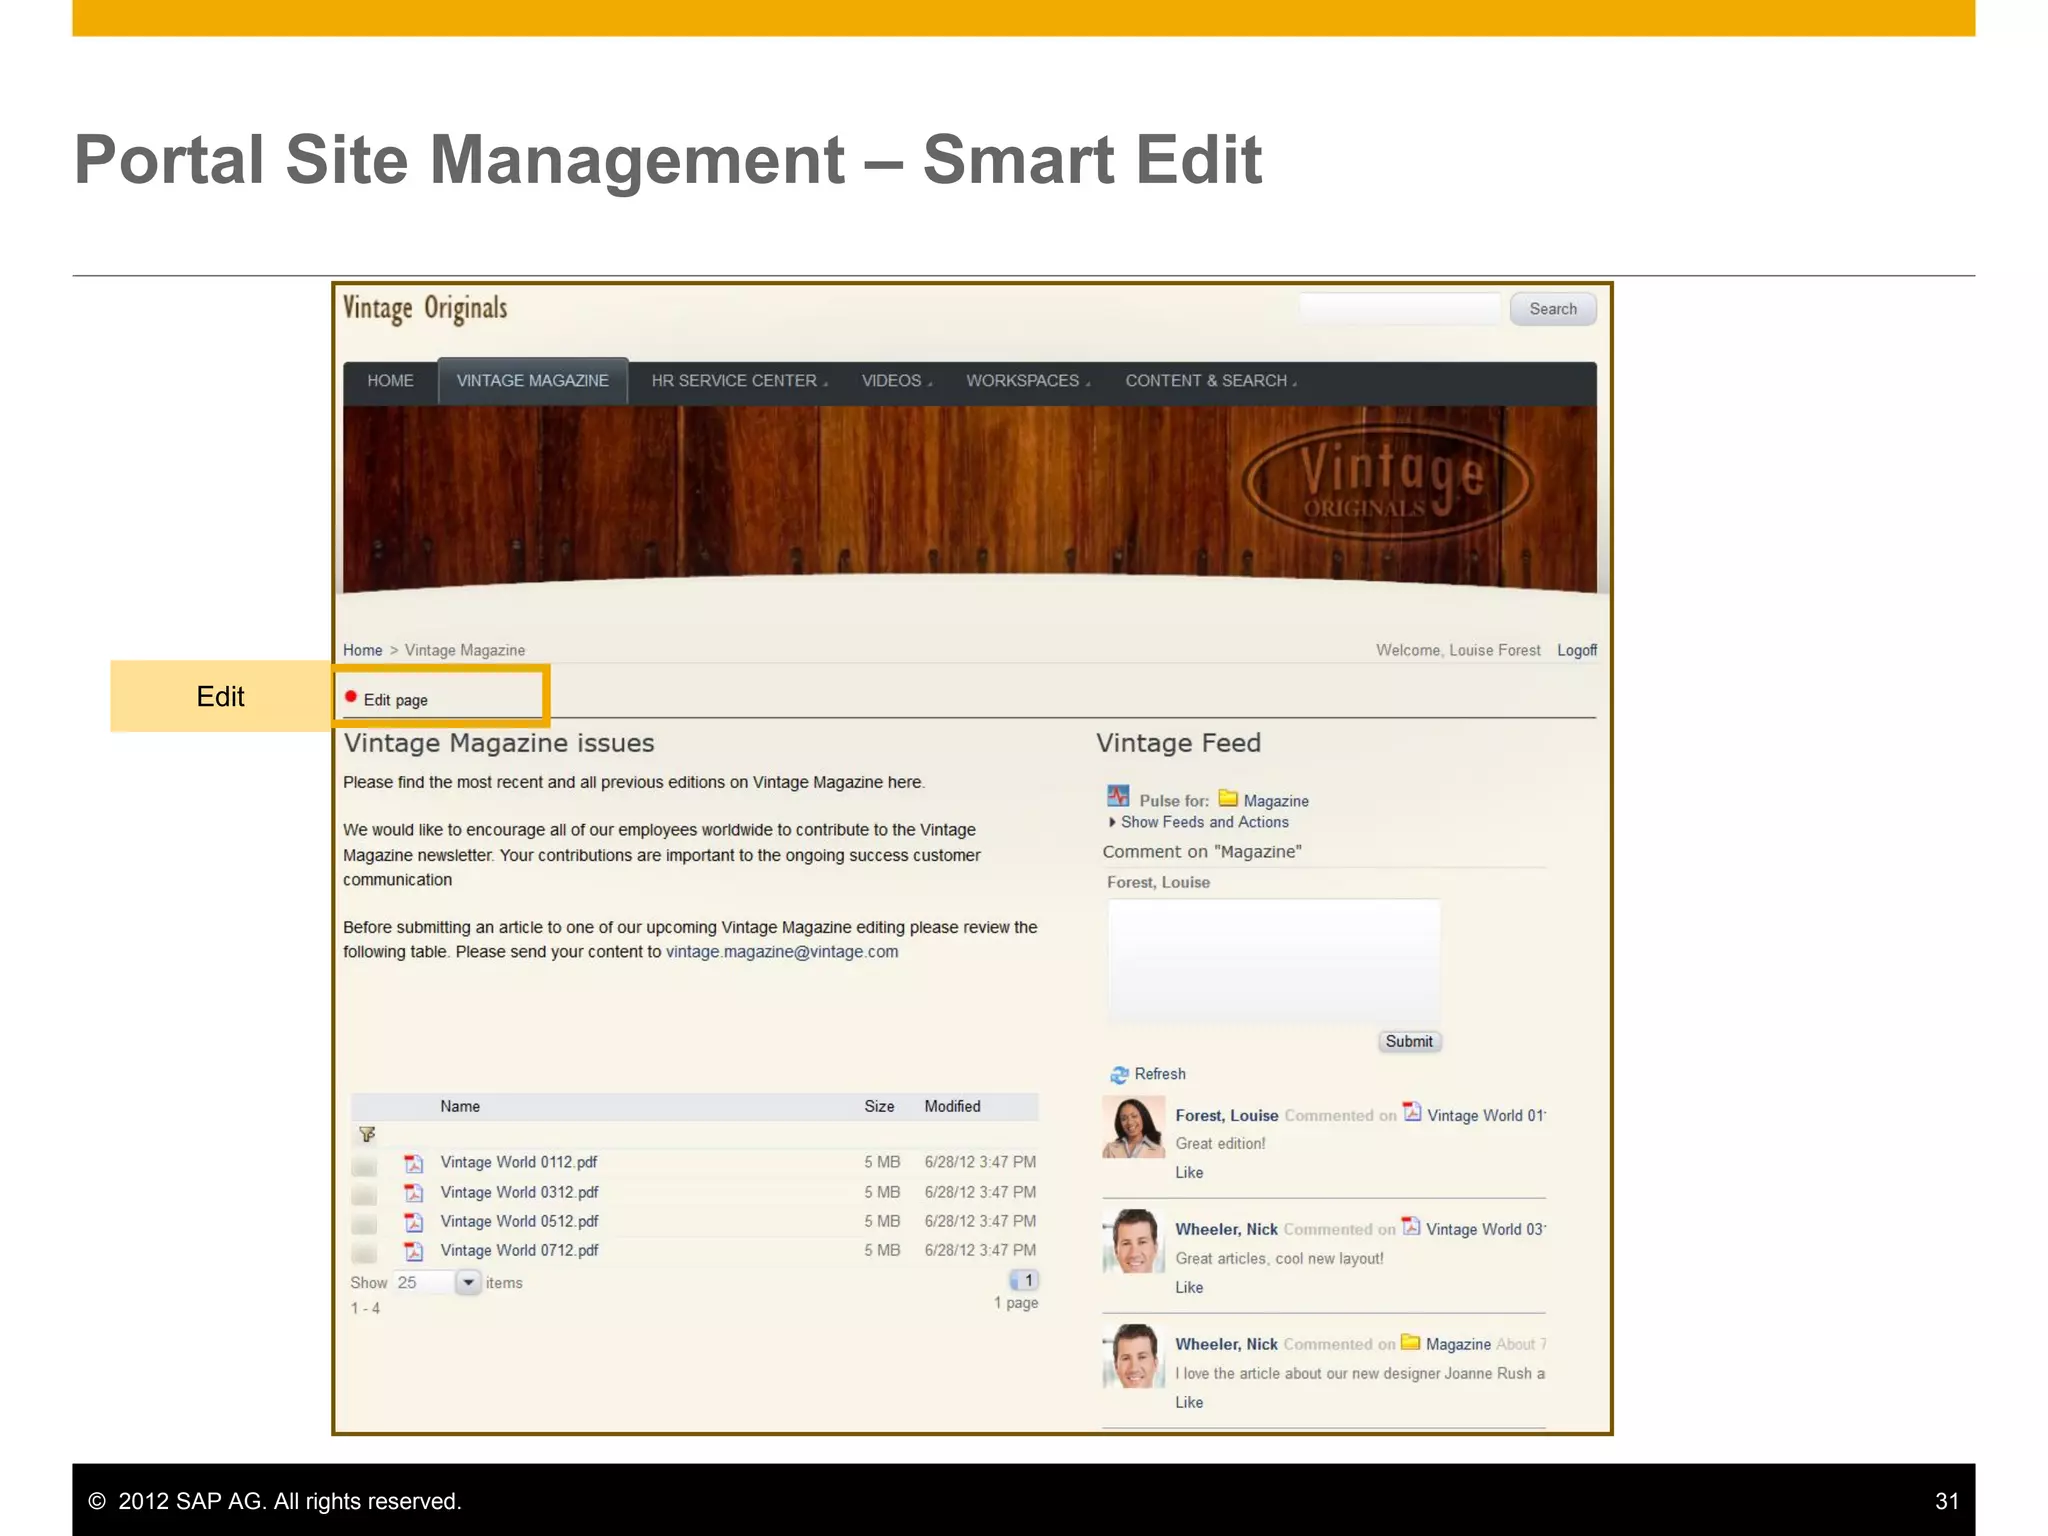Like Nick Wheeler's Joanne Rush comment
Image resolution: width=2048 pixels, height=1536 pixels.
click(1189, 1402)
